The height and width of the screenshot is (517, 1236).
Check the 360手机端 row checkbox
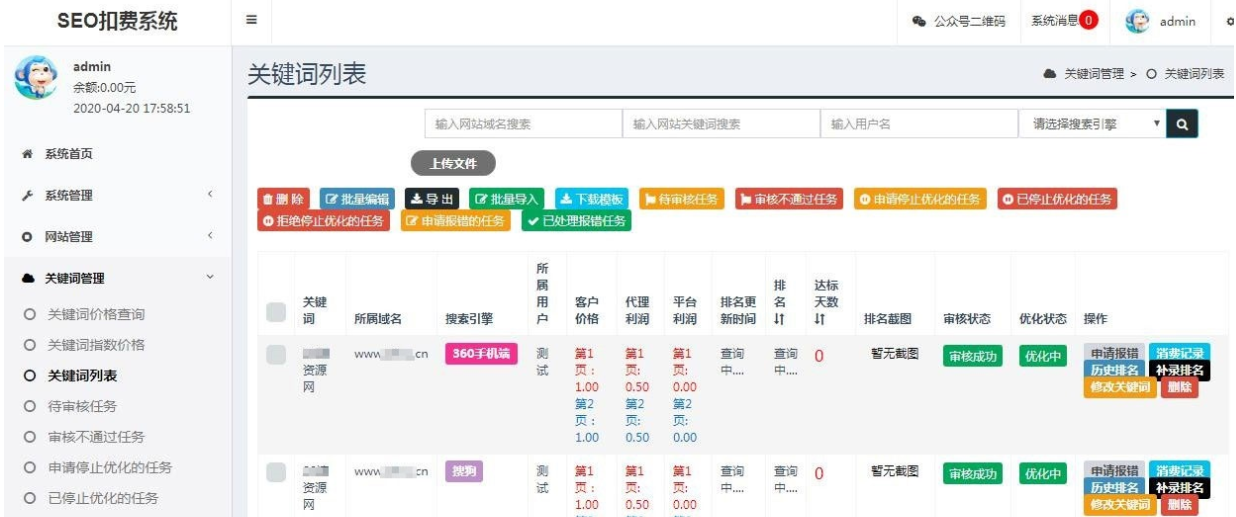[276, 355]
